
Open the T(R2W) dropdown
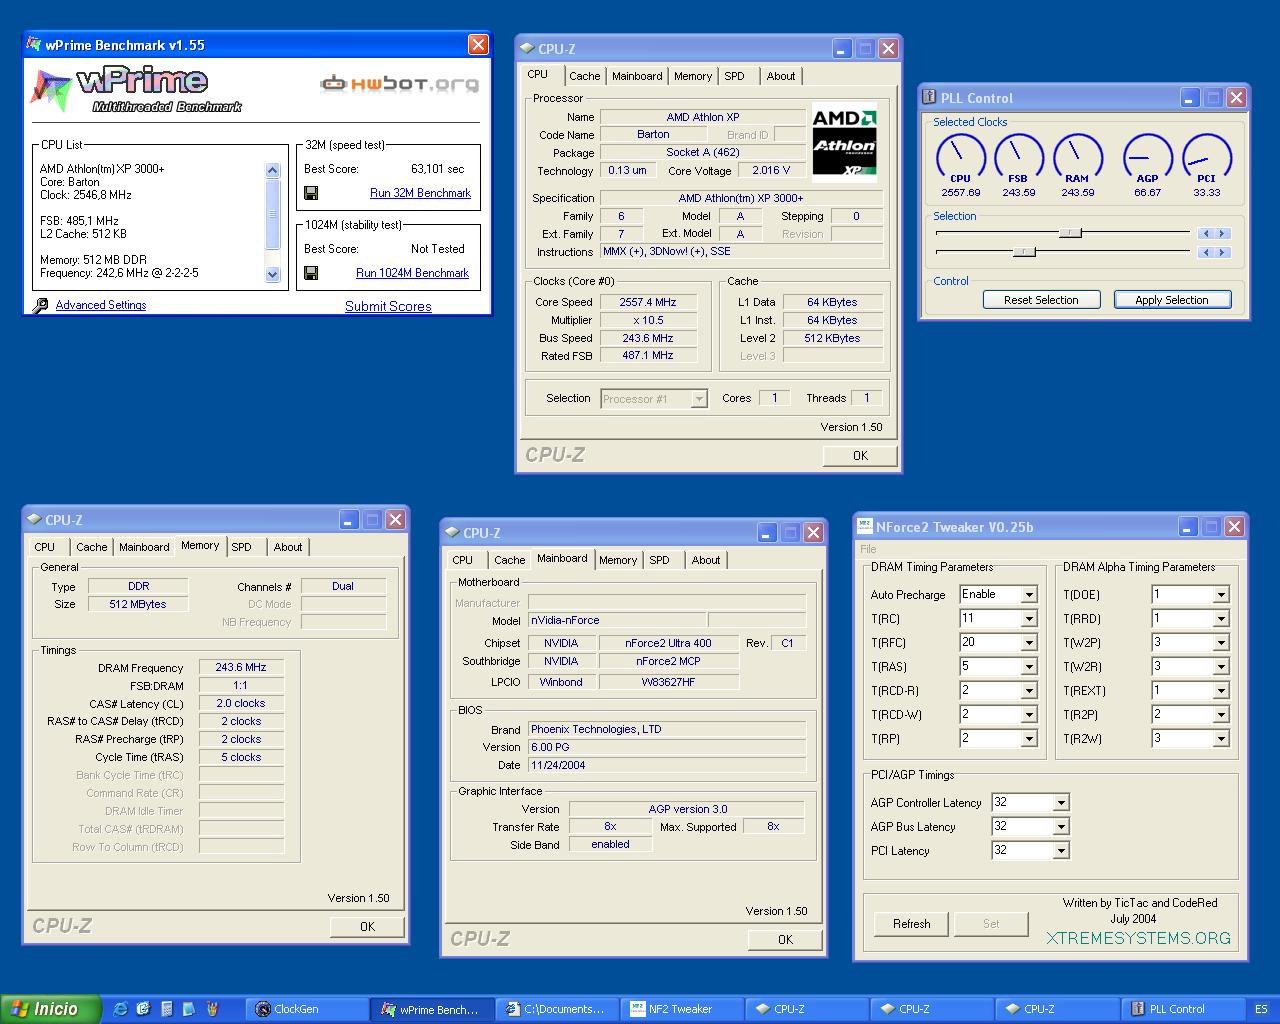(x=1220, y=739)
